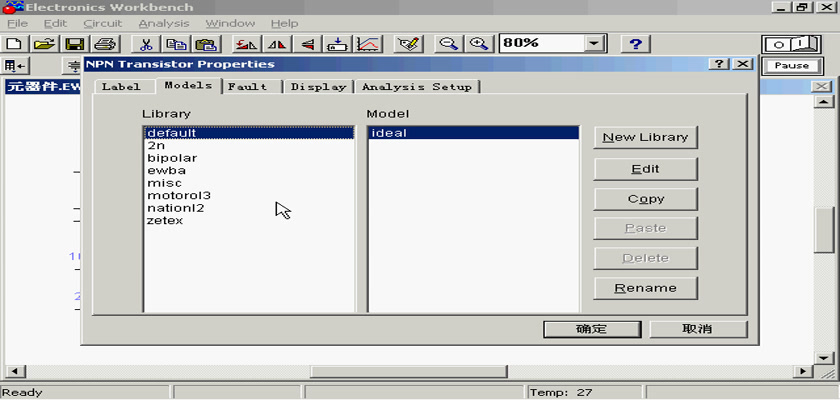Toggle the simulation power switch
The width and height of the screenshot is (840, 400).
click(791, 44)
